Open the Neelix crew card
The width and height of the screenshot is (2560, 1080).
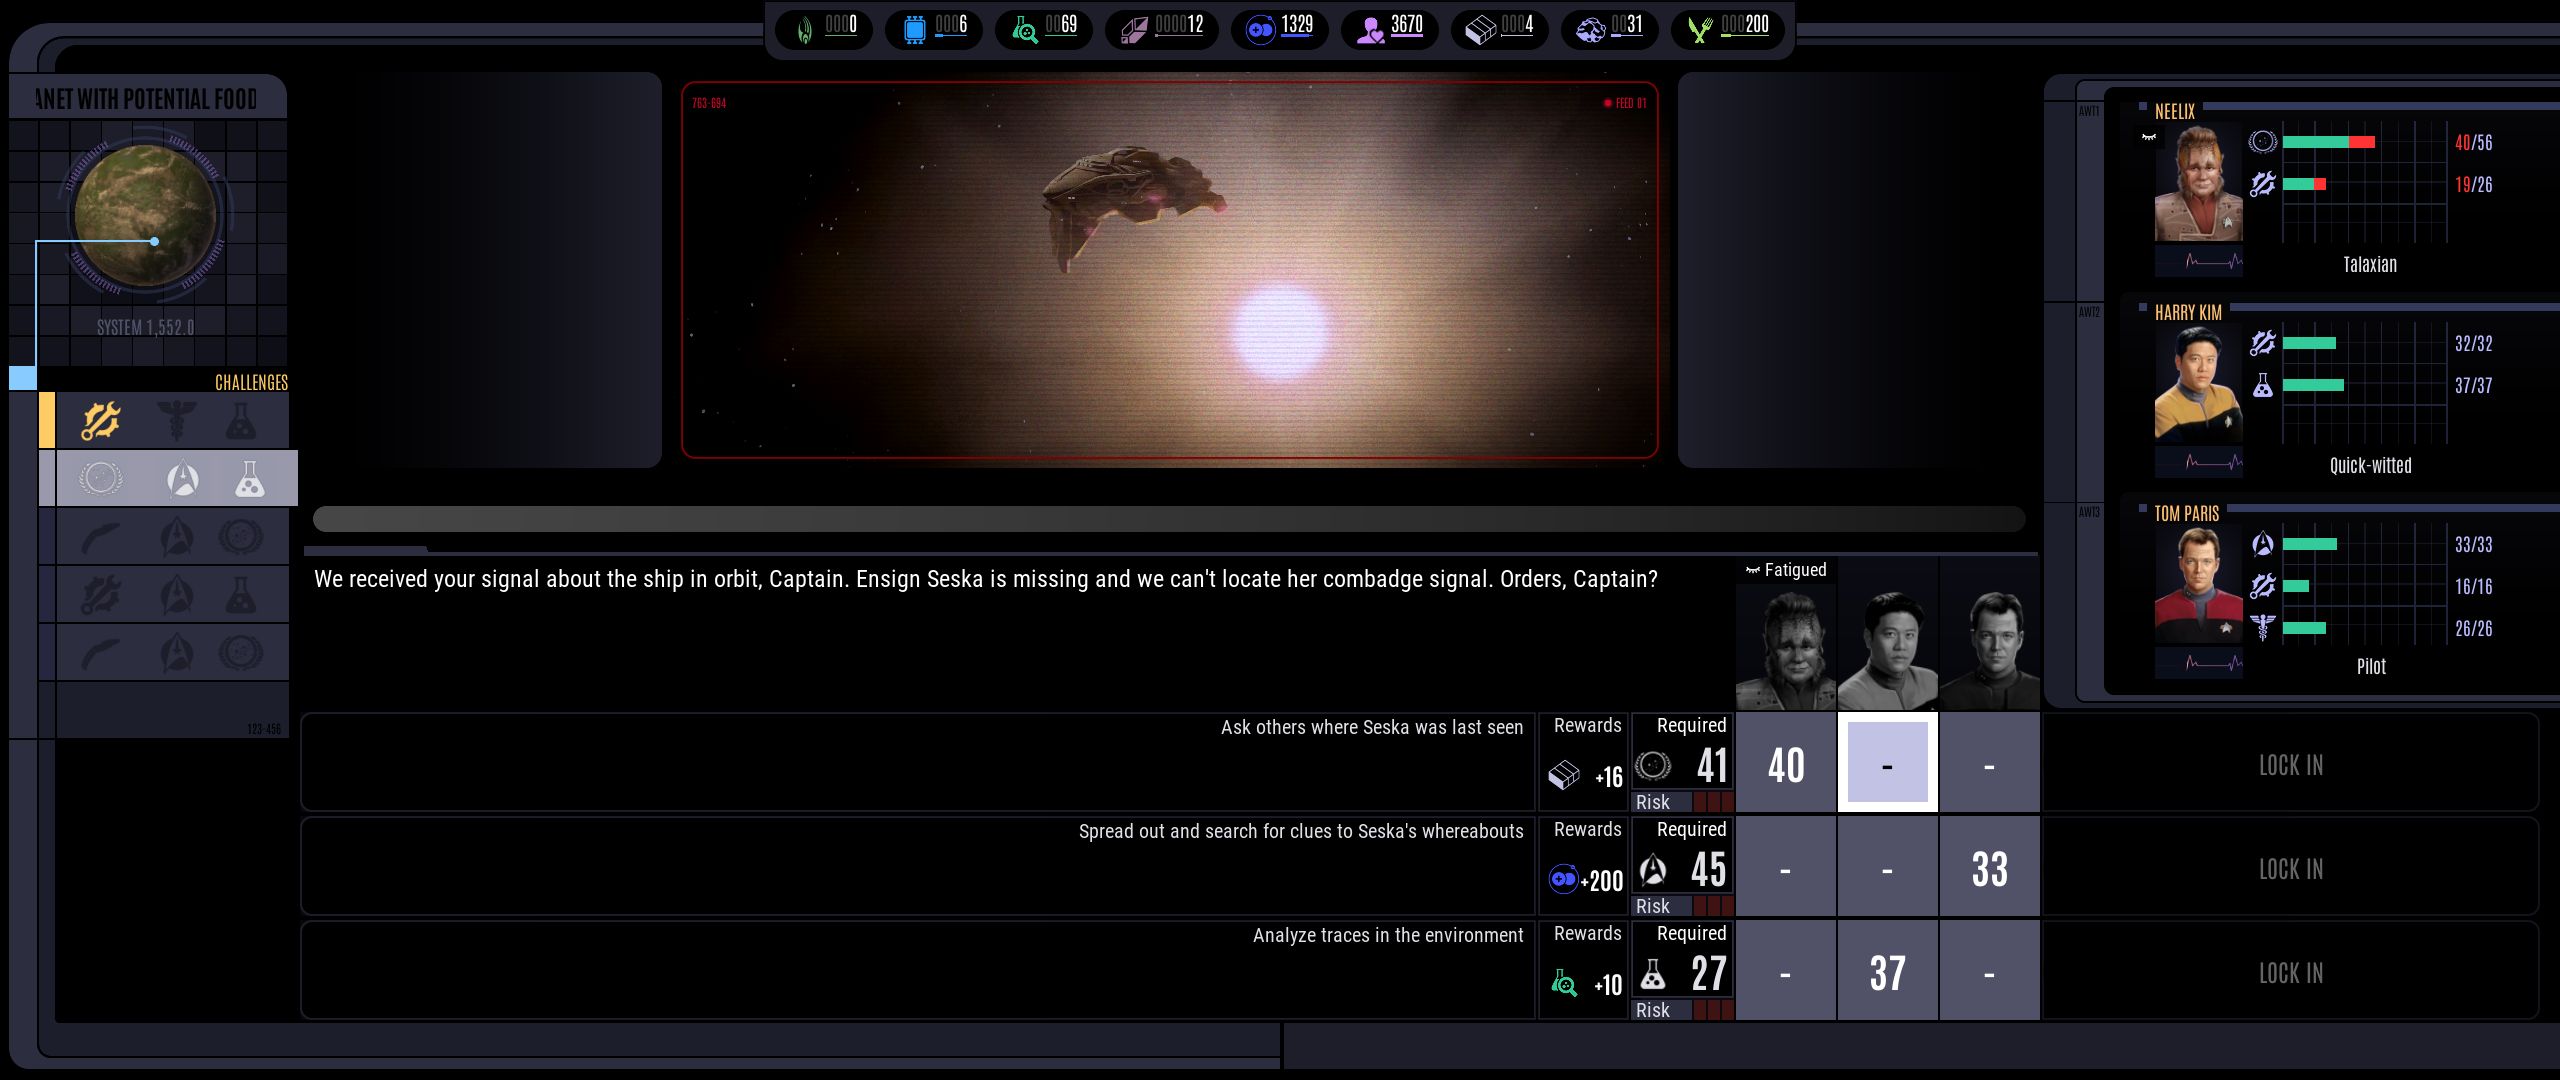pyautogui.click(x=2197, y=185)
